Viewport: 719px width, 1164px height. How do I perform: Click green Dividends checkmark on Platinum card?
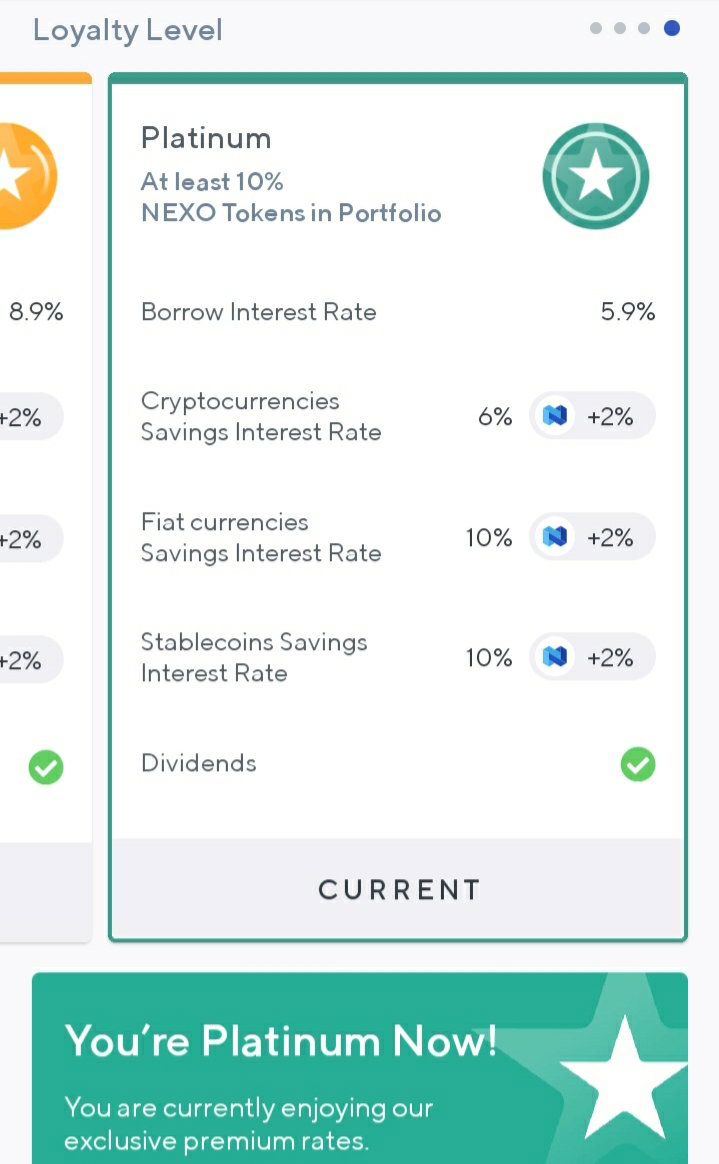[637, 764]
